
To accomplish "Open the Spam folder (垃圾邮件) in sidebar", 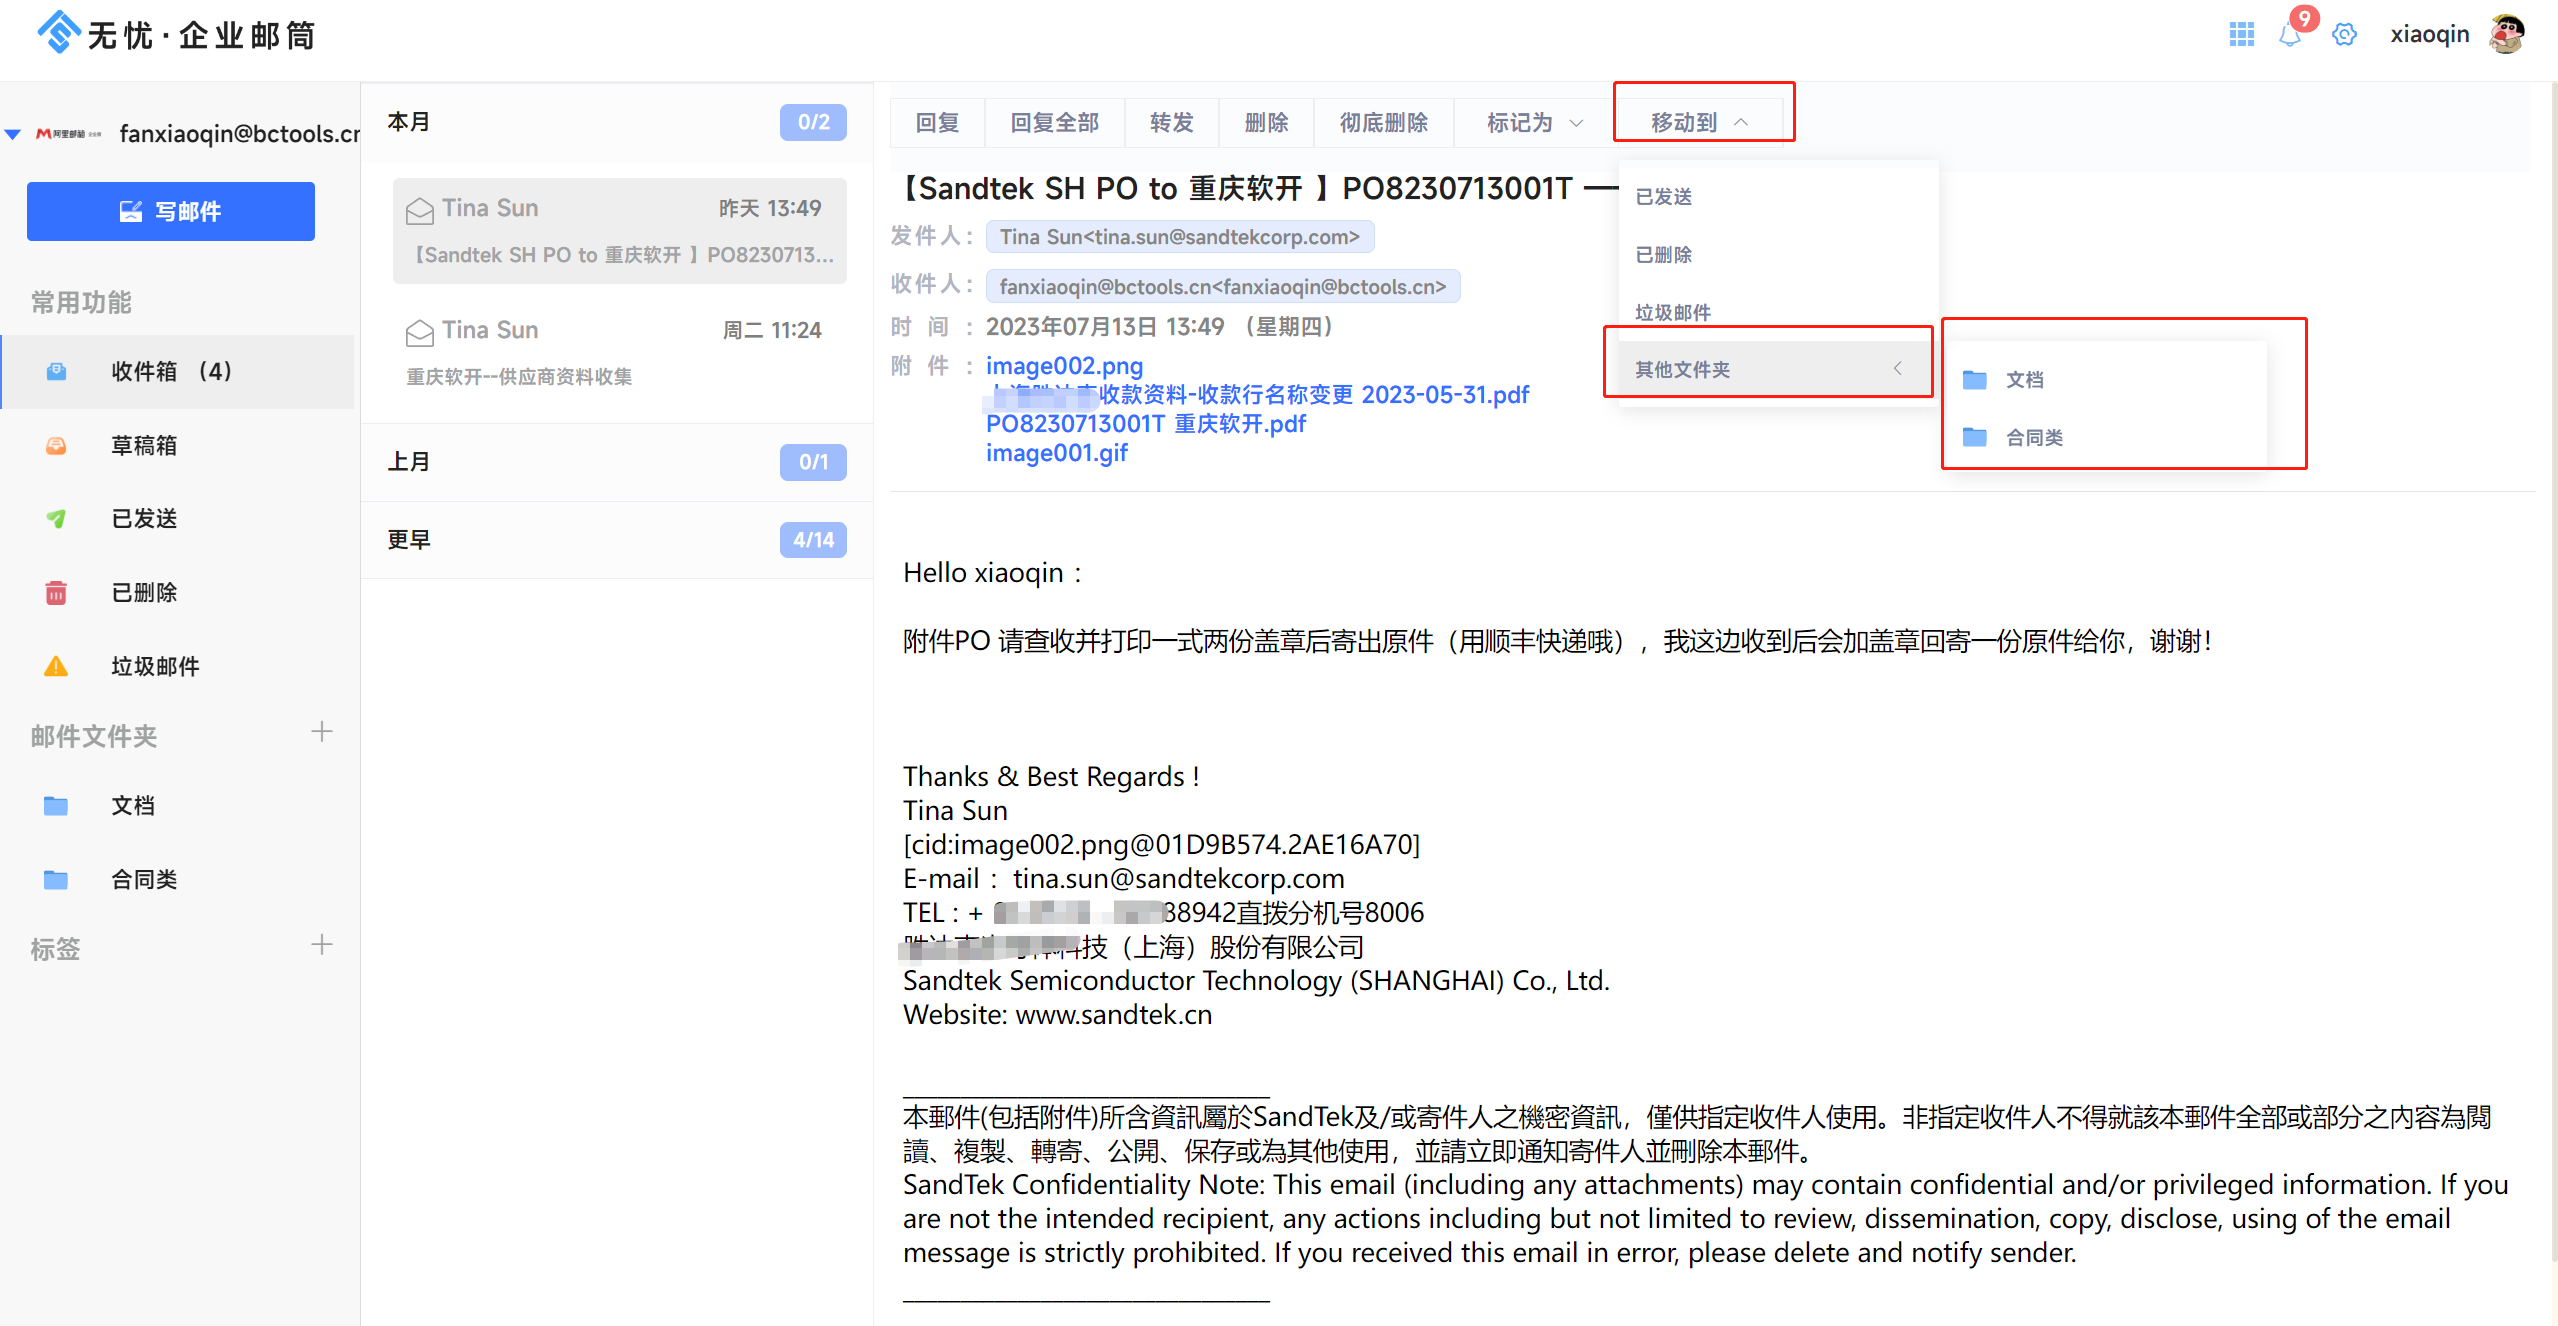I will (x=155, y=666).
